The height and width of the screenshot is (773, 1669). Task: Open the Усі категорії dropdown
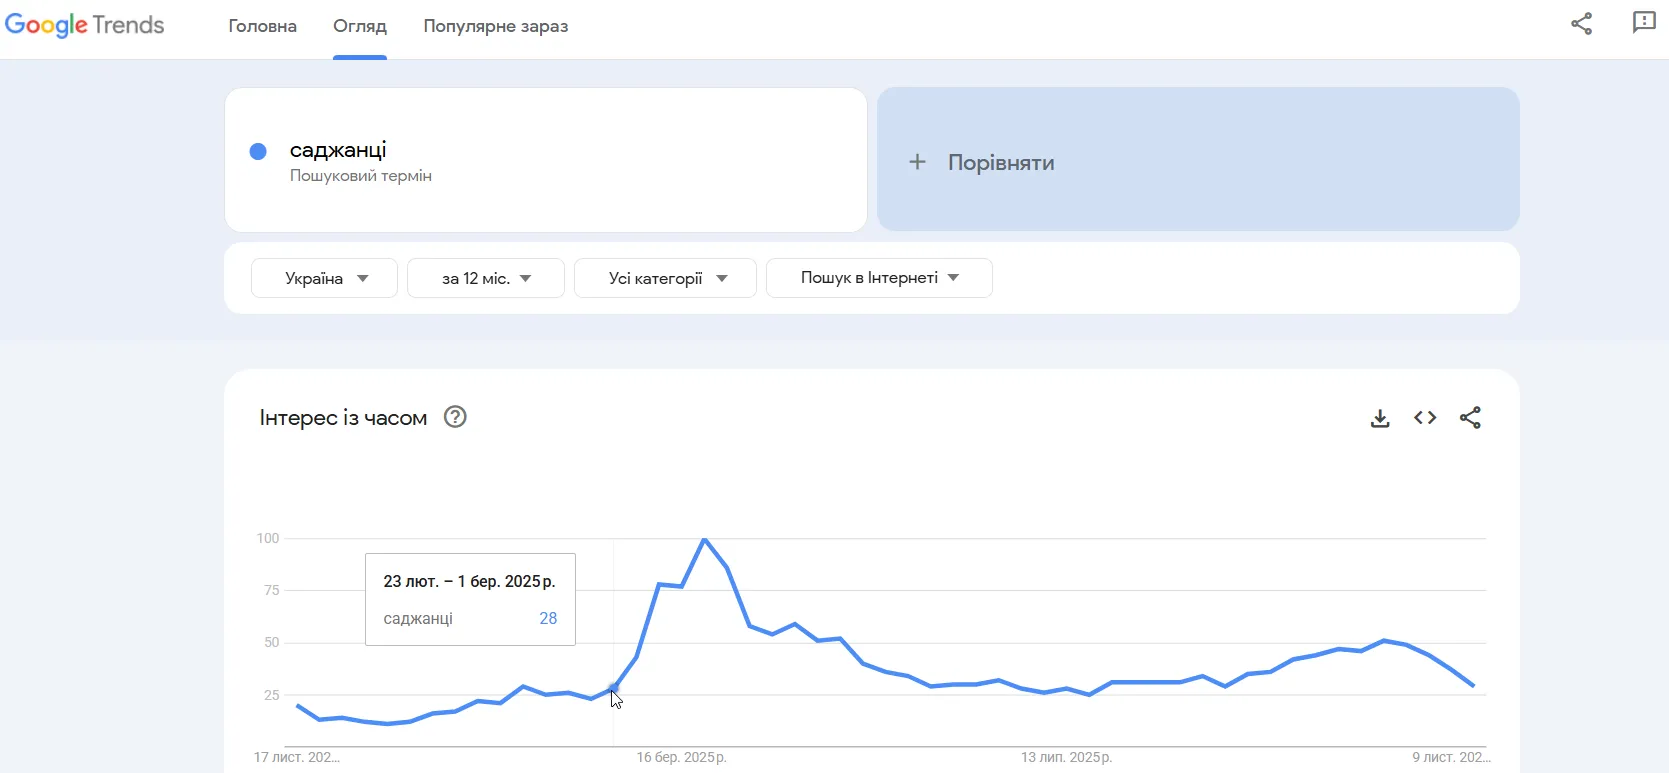tap(664, 278)
